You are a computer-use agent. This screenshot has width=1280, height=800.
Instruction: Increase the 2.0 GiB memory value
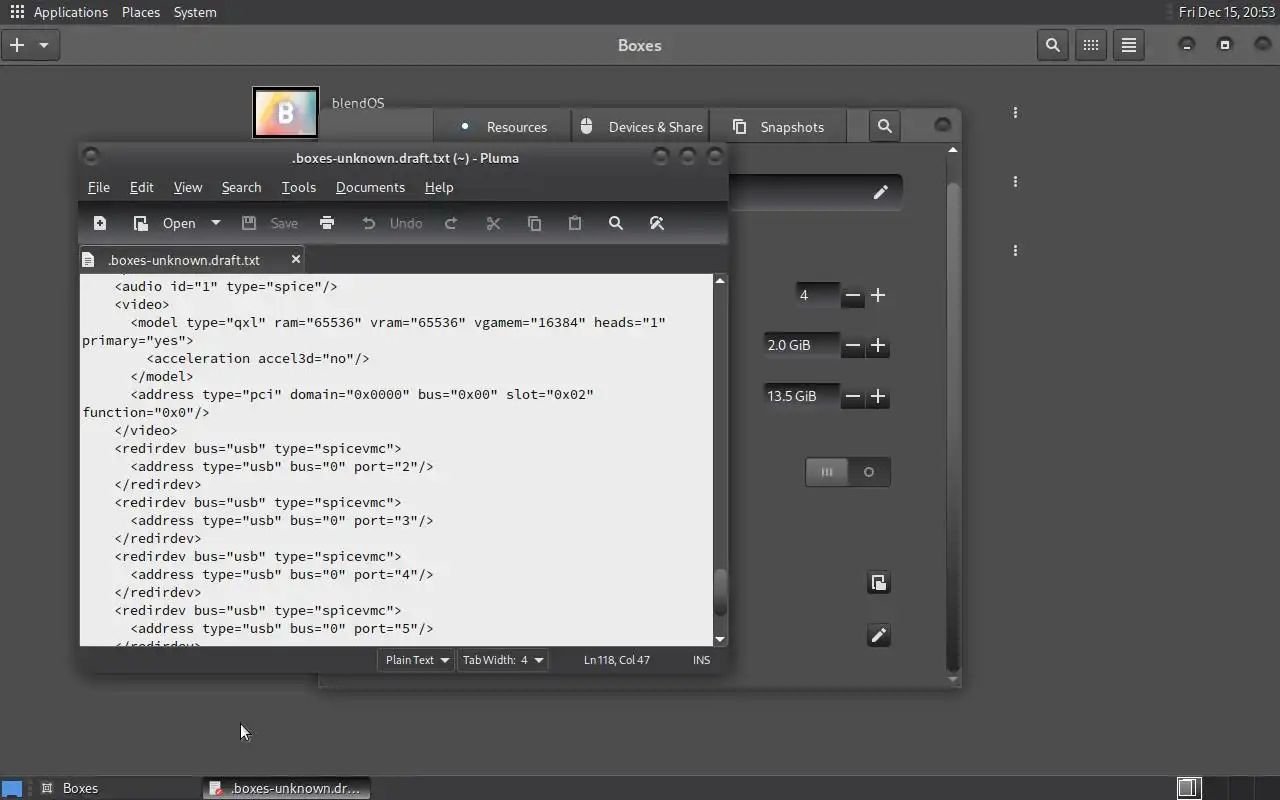[x=878, y=345]
